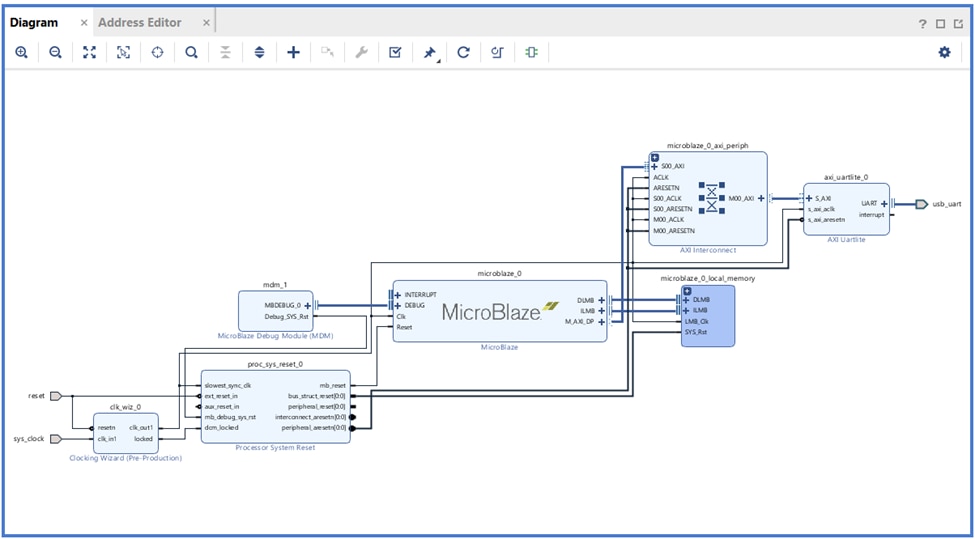
Task: Expand the DLMB port on microblaze_0
Action: coord(601,300)
